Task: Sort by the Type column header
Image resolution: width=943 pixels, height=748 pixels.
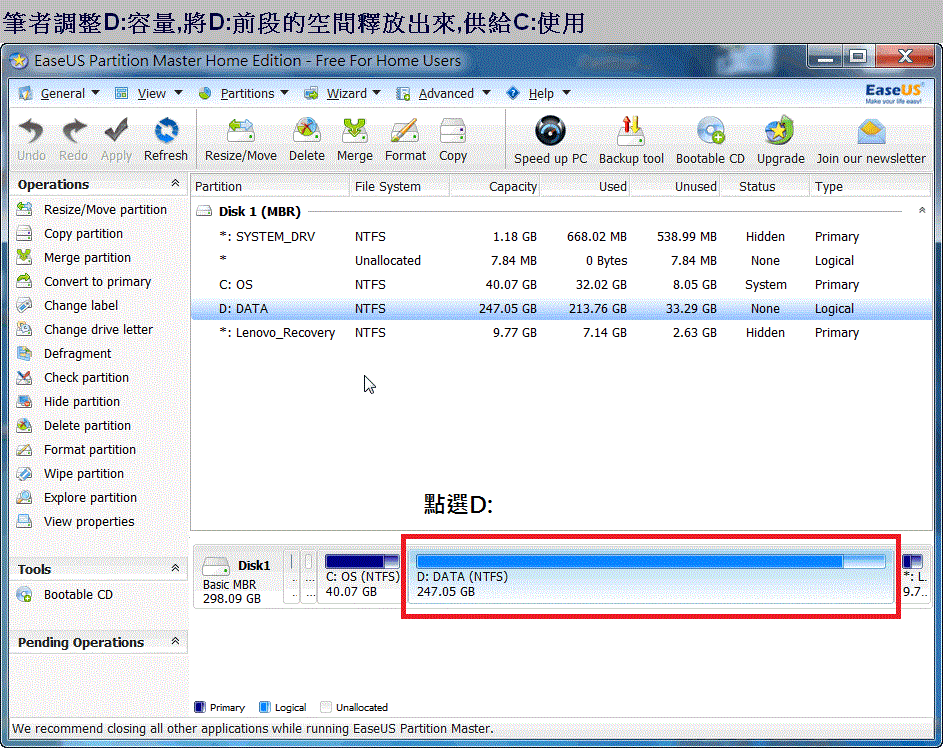Action: click(x=870, y=186)
